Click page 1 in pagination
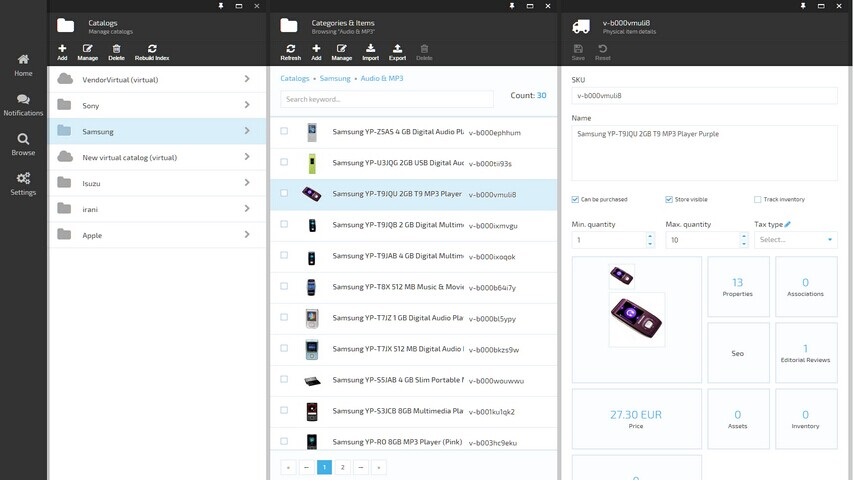This screenshot has width=853, height=481. coord(324,467)
